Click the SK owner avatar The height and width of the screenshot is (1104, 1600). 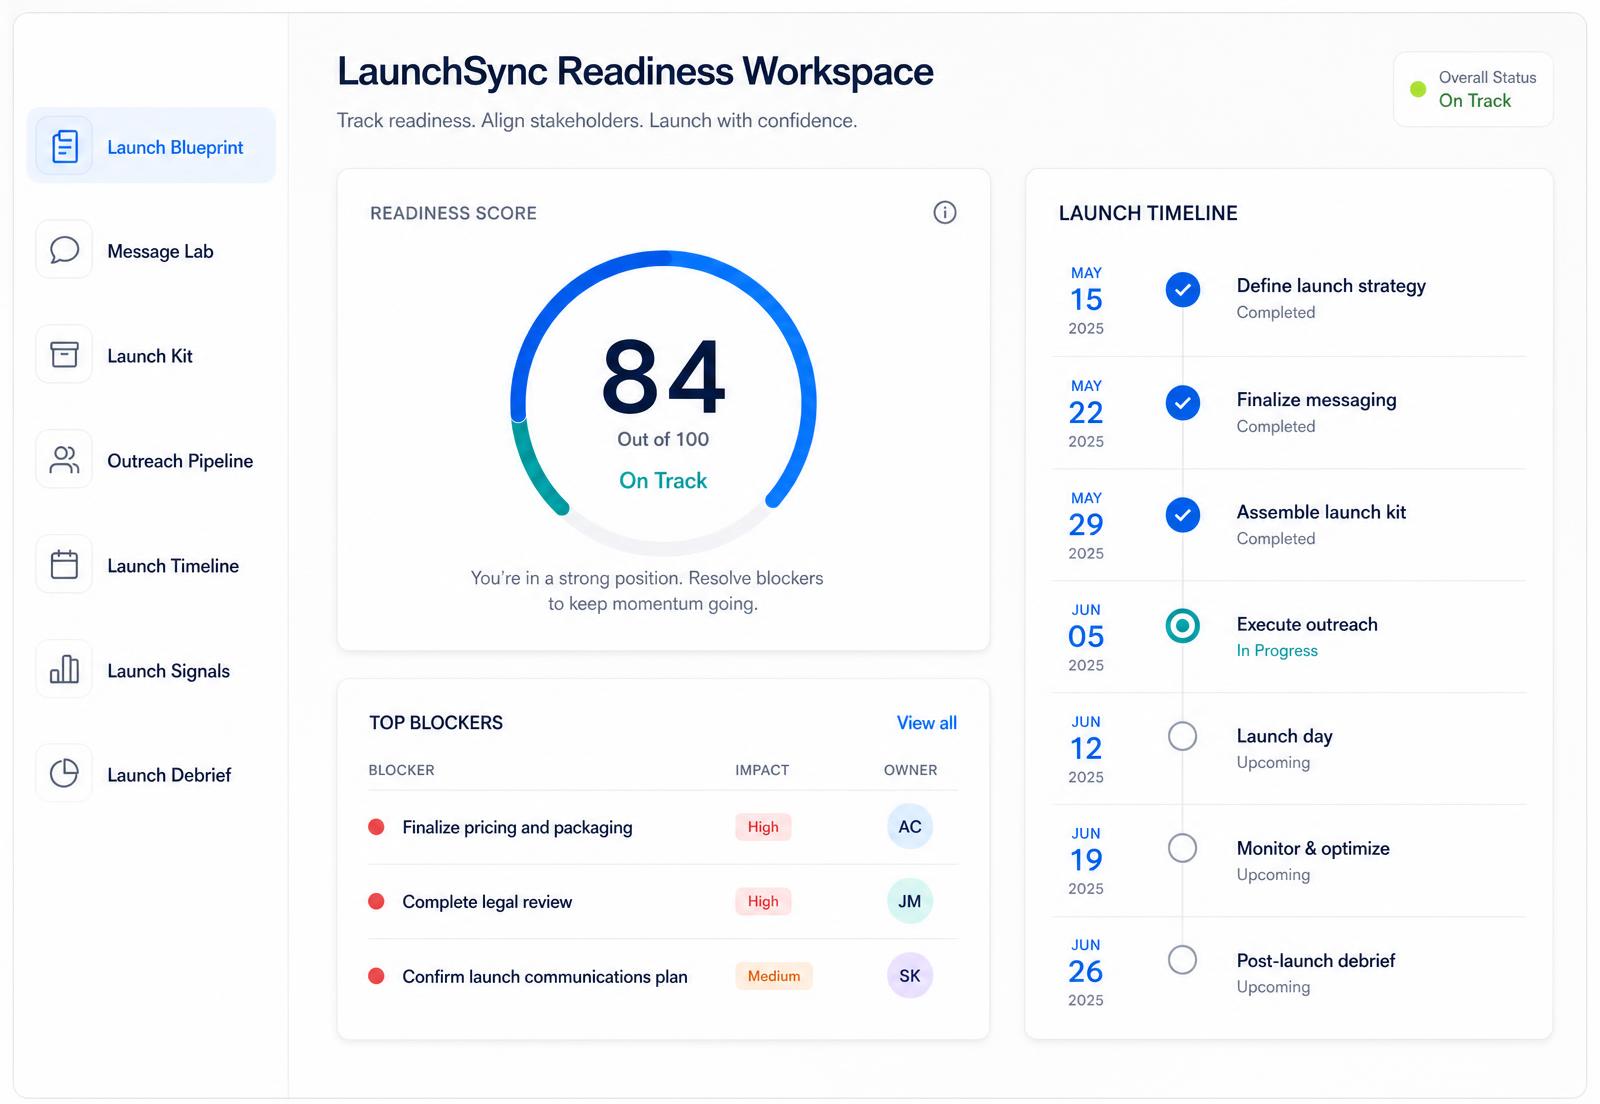(910, 975)
